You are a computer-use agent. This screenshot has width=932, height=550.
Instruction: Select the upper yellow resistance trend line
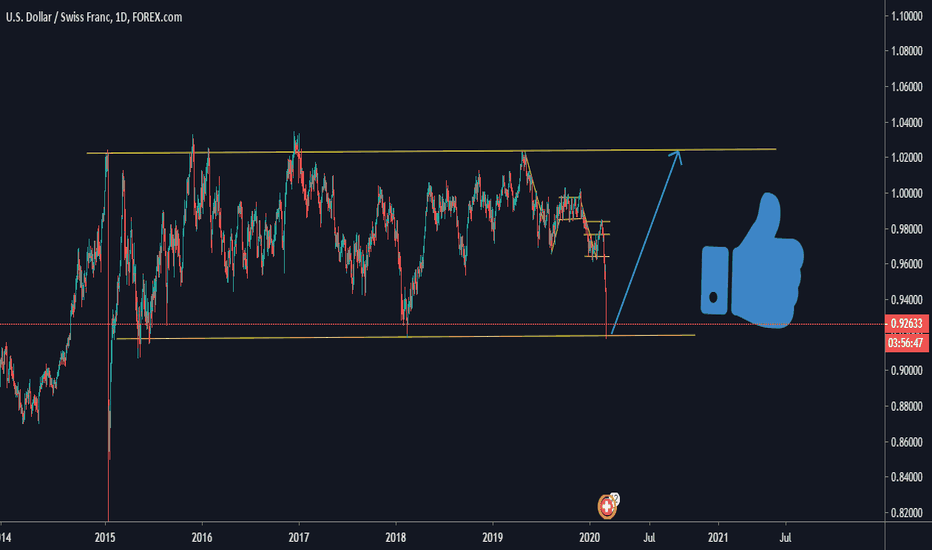[431, 151]
